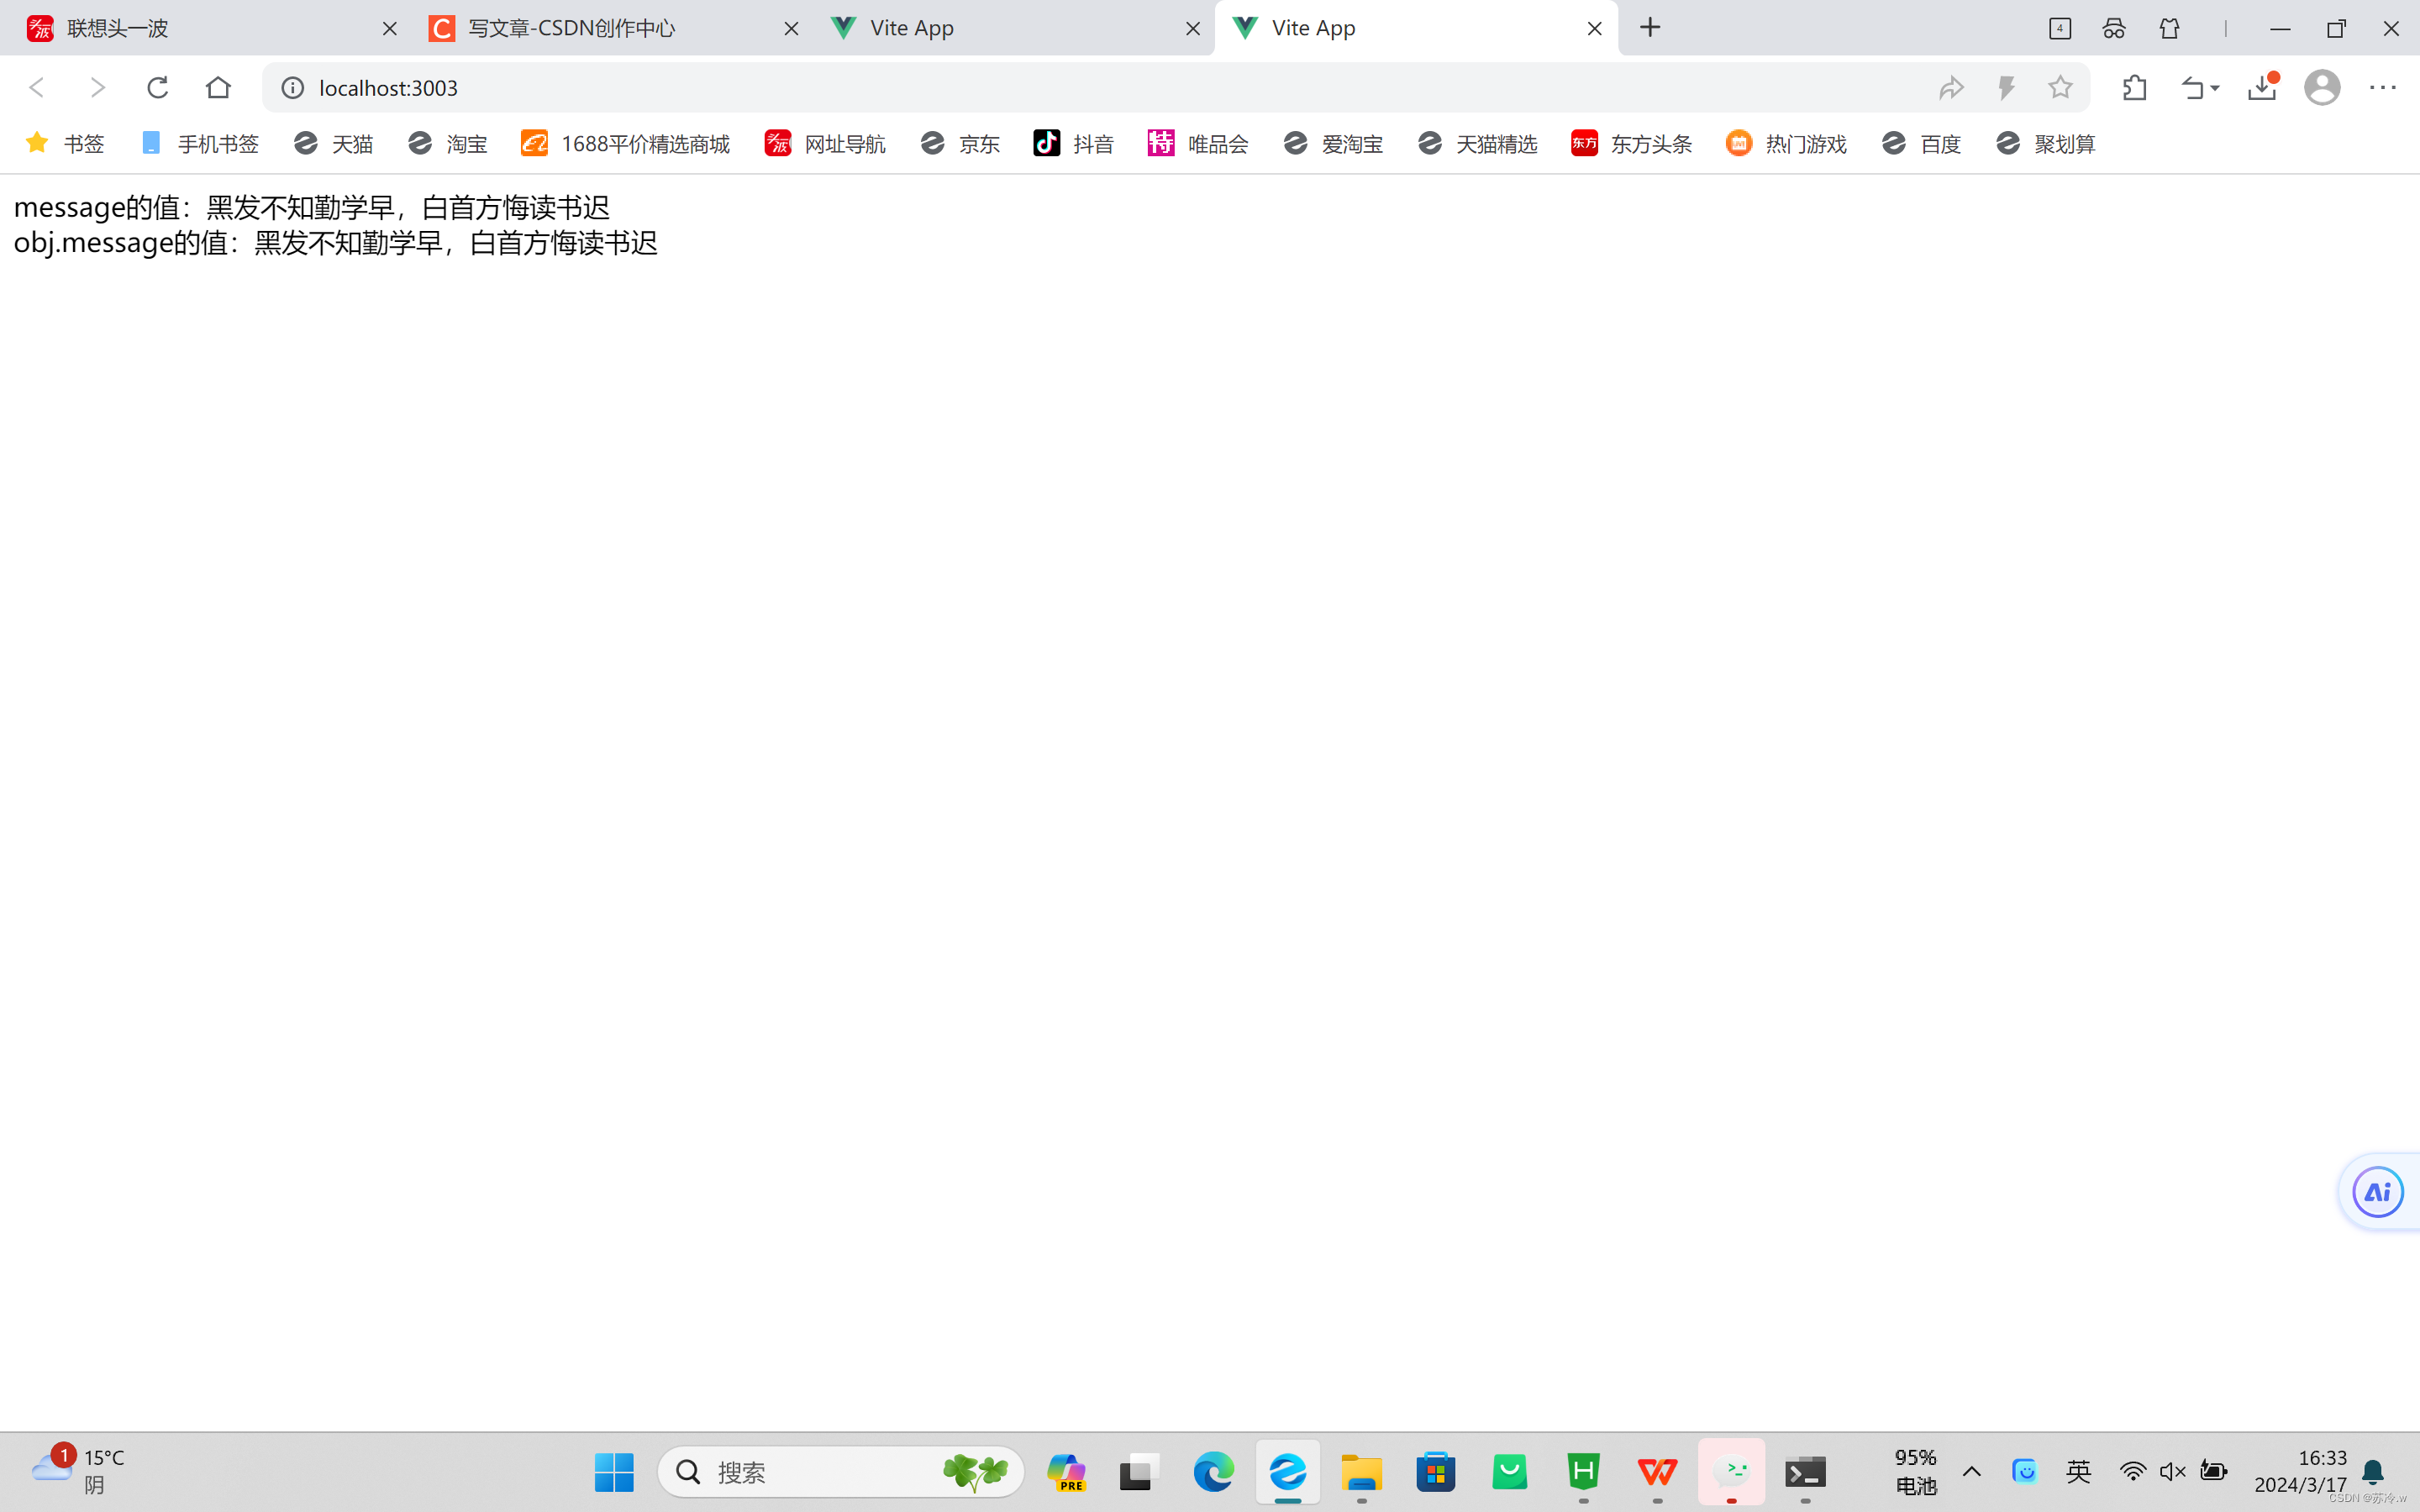
Task: Open the 手机书签 bookmark
Action: click(199, 144)
